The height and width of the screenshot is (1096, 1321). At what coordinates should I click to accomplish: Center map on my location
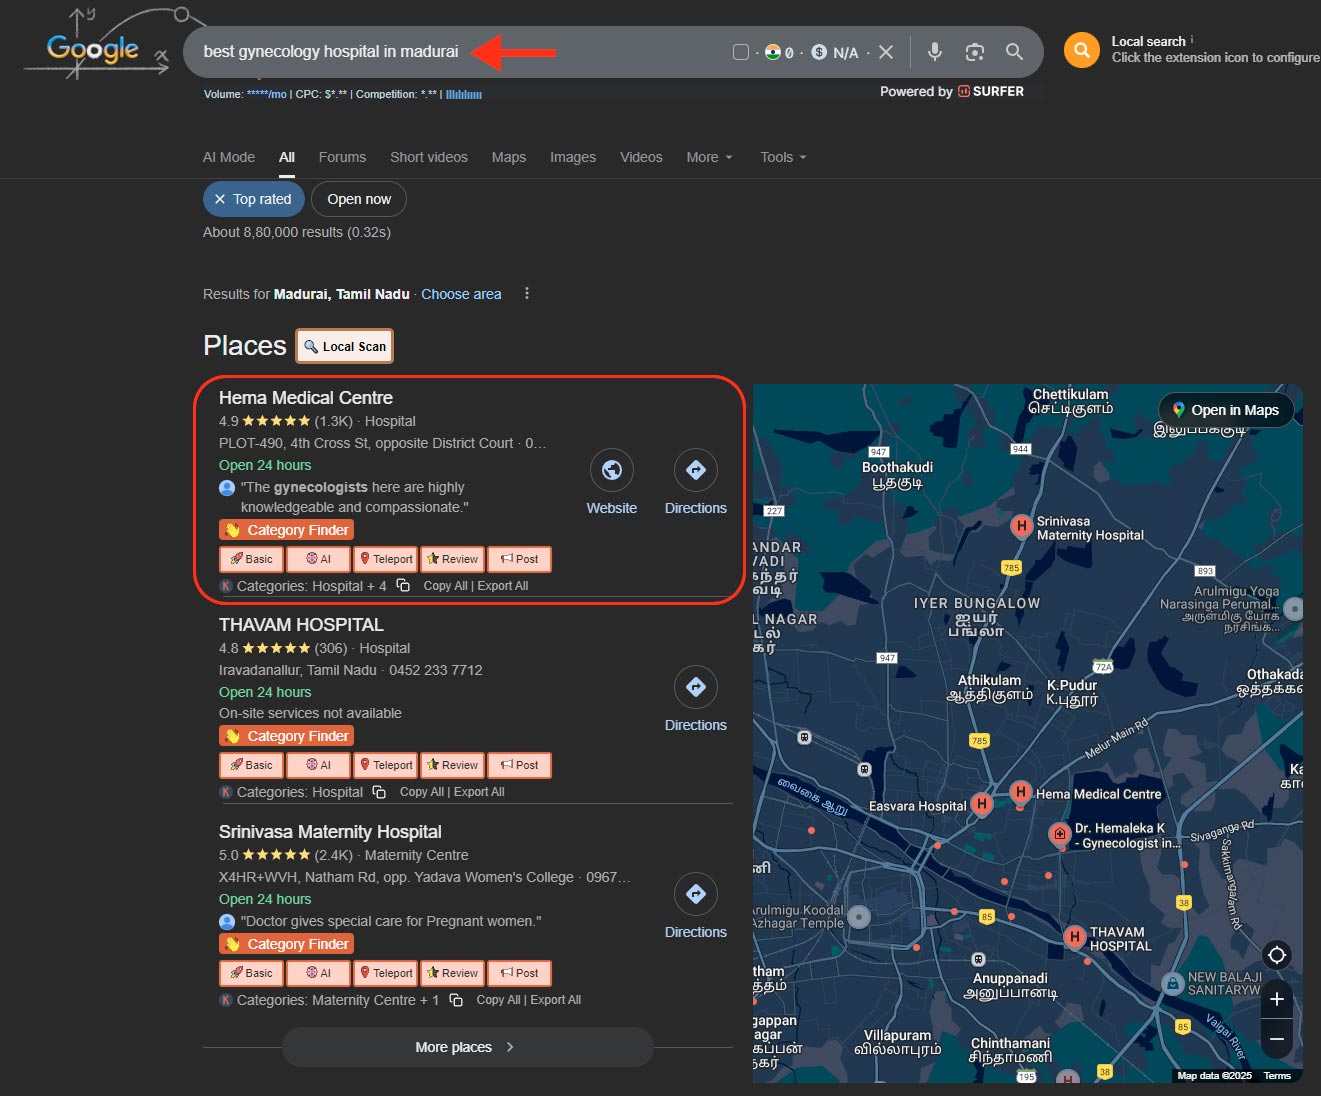click(x=1276, y=955)
